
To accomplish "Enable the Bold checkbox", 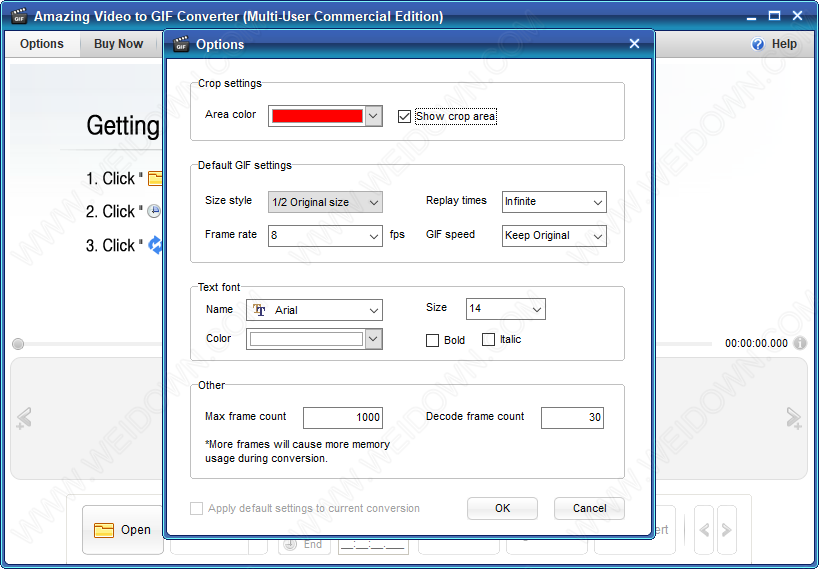I will pos(432,340).
